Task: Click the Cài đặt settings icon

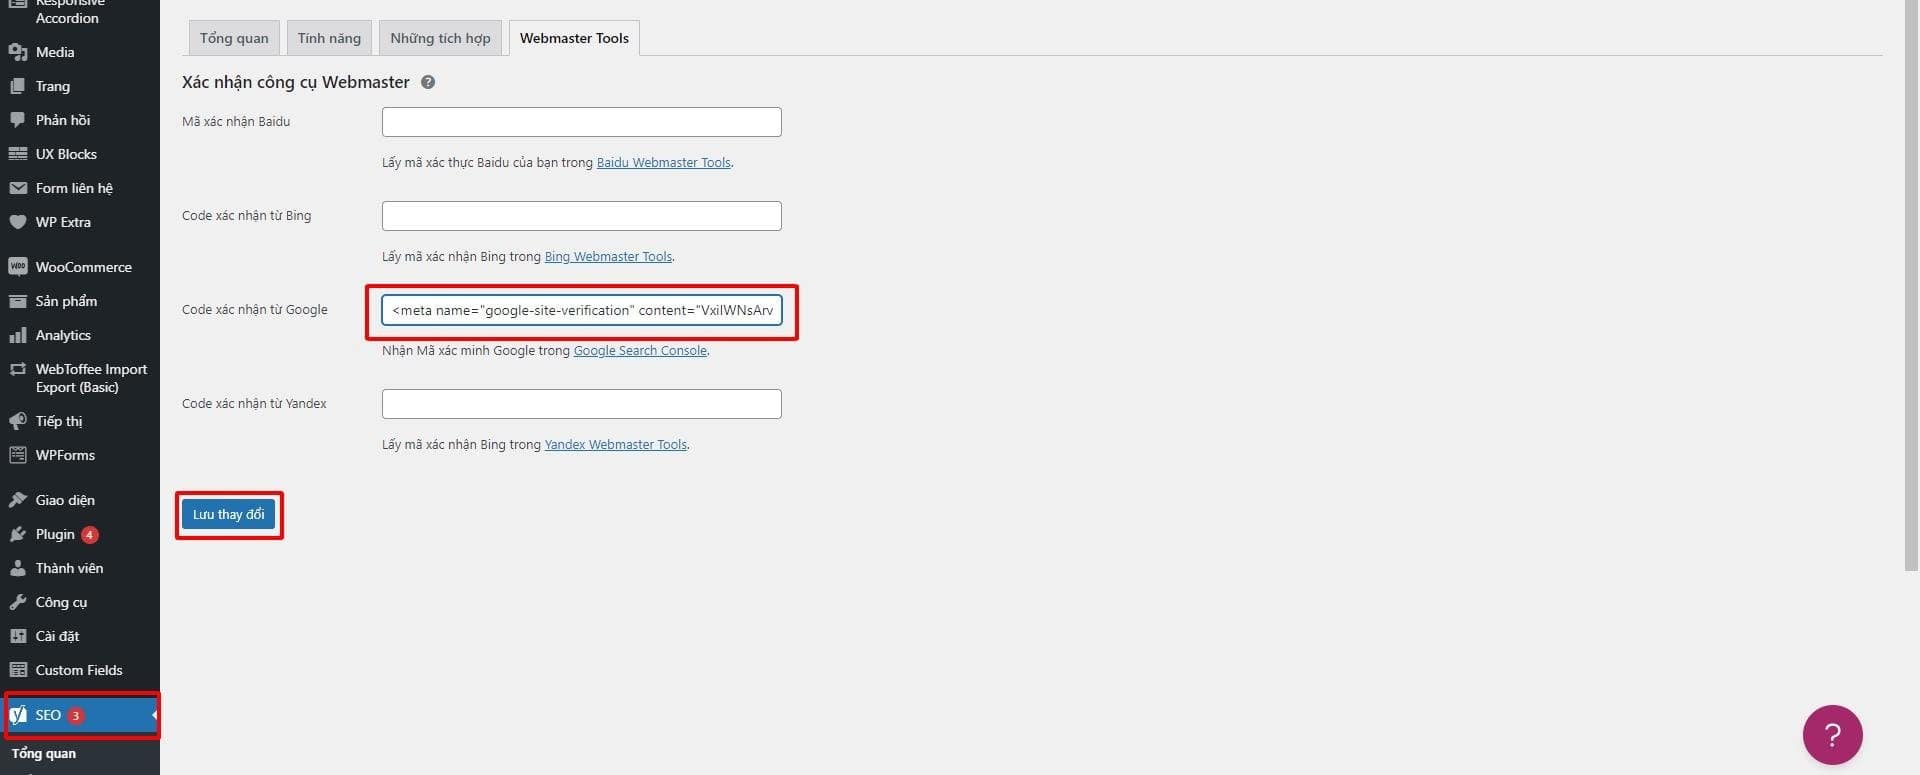Action: (x=17, y=636)
